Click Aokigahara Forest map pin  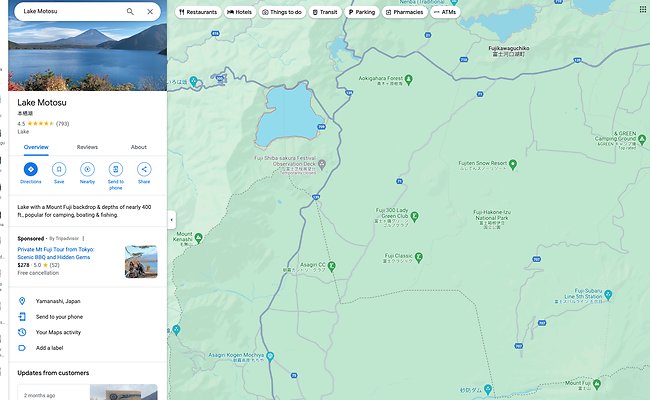coord(408,79)
